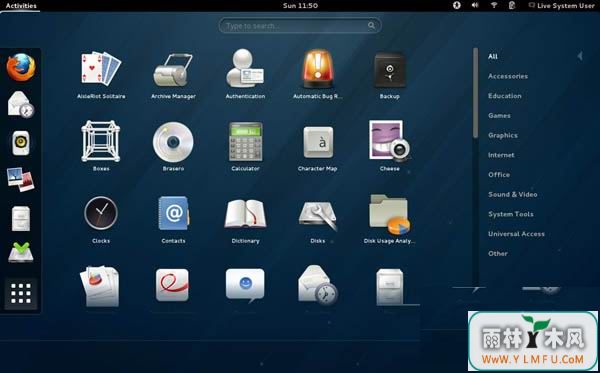This screenshot has height=373, width=600.
Task: Open the file cabinet app in bottom grid row
Action: point(390,287)
